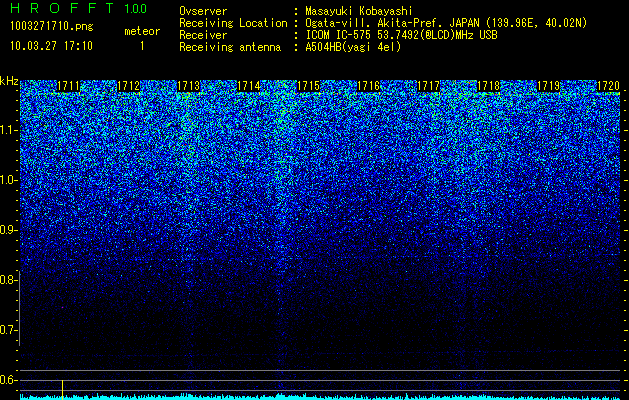Click the meteor count value 1

(x=142, y=46)
